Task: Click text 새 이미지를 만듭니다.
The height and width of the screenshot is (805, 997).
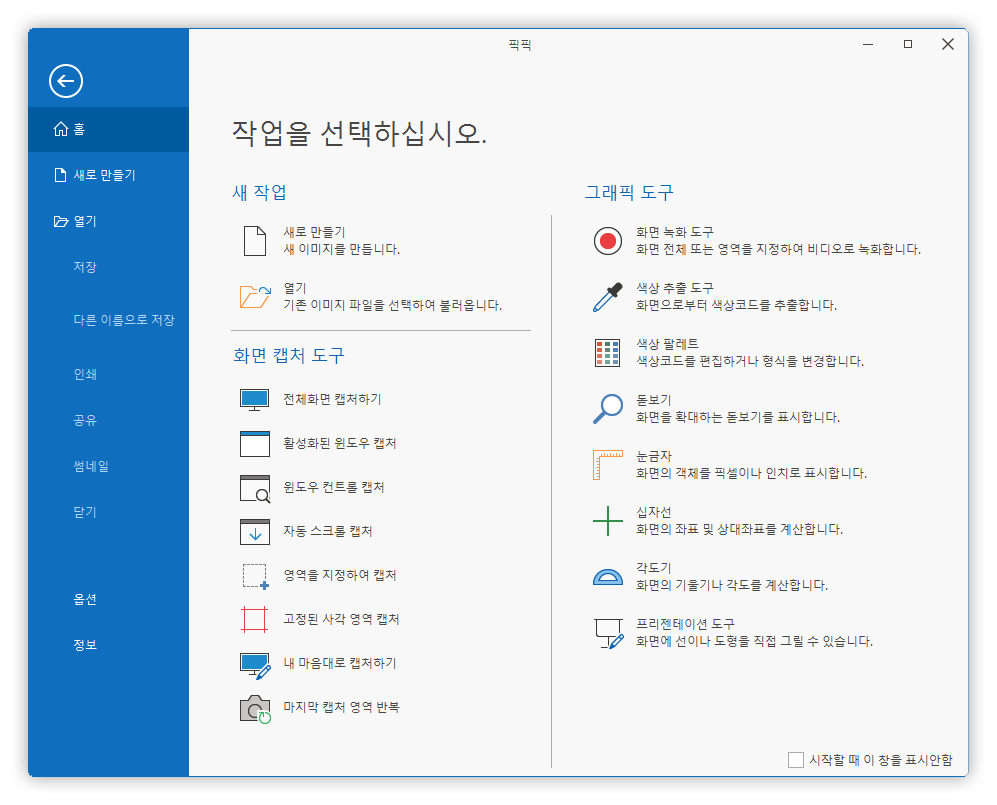Action: tap(342, 249)
